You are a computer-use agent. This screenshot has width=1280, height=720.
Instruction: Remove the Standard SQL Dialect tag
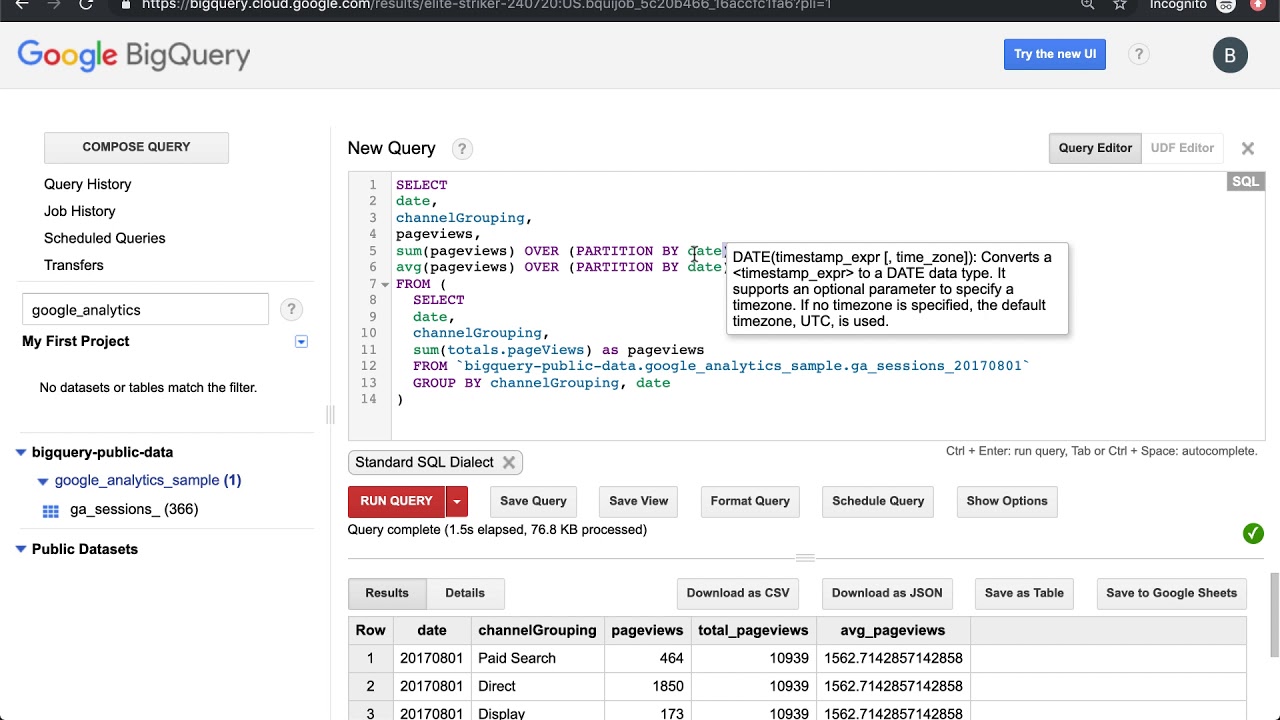(509, 462)
